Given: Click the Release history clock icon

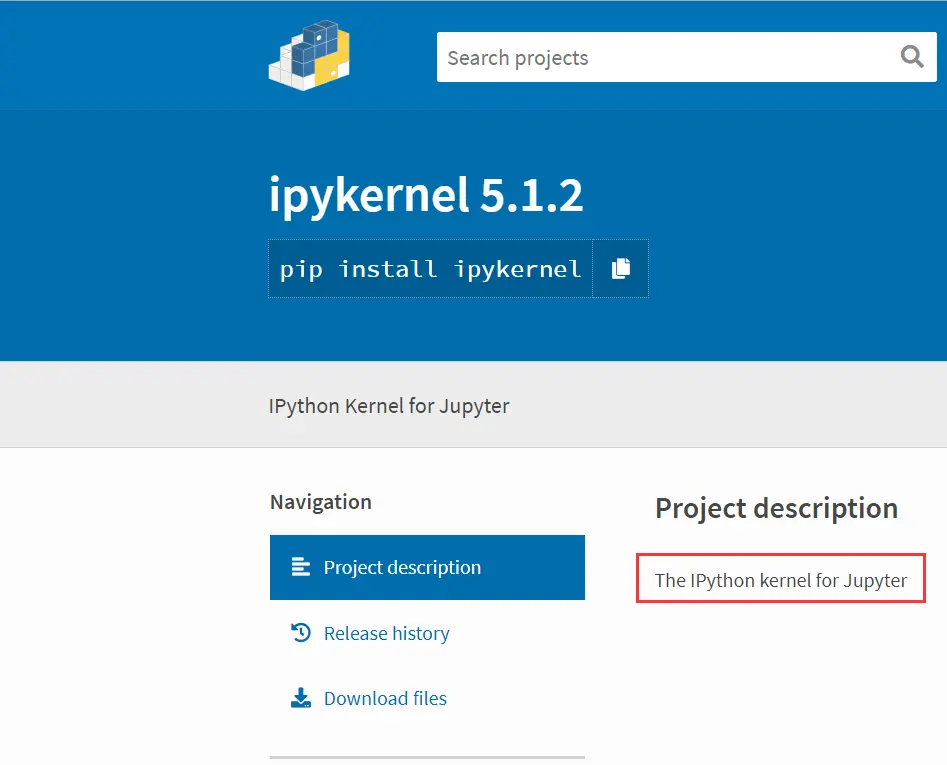Looking at the screenshot, I should coord(301,633).
